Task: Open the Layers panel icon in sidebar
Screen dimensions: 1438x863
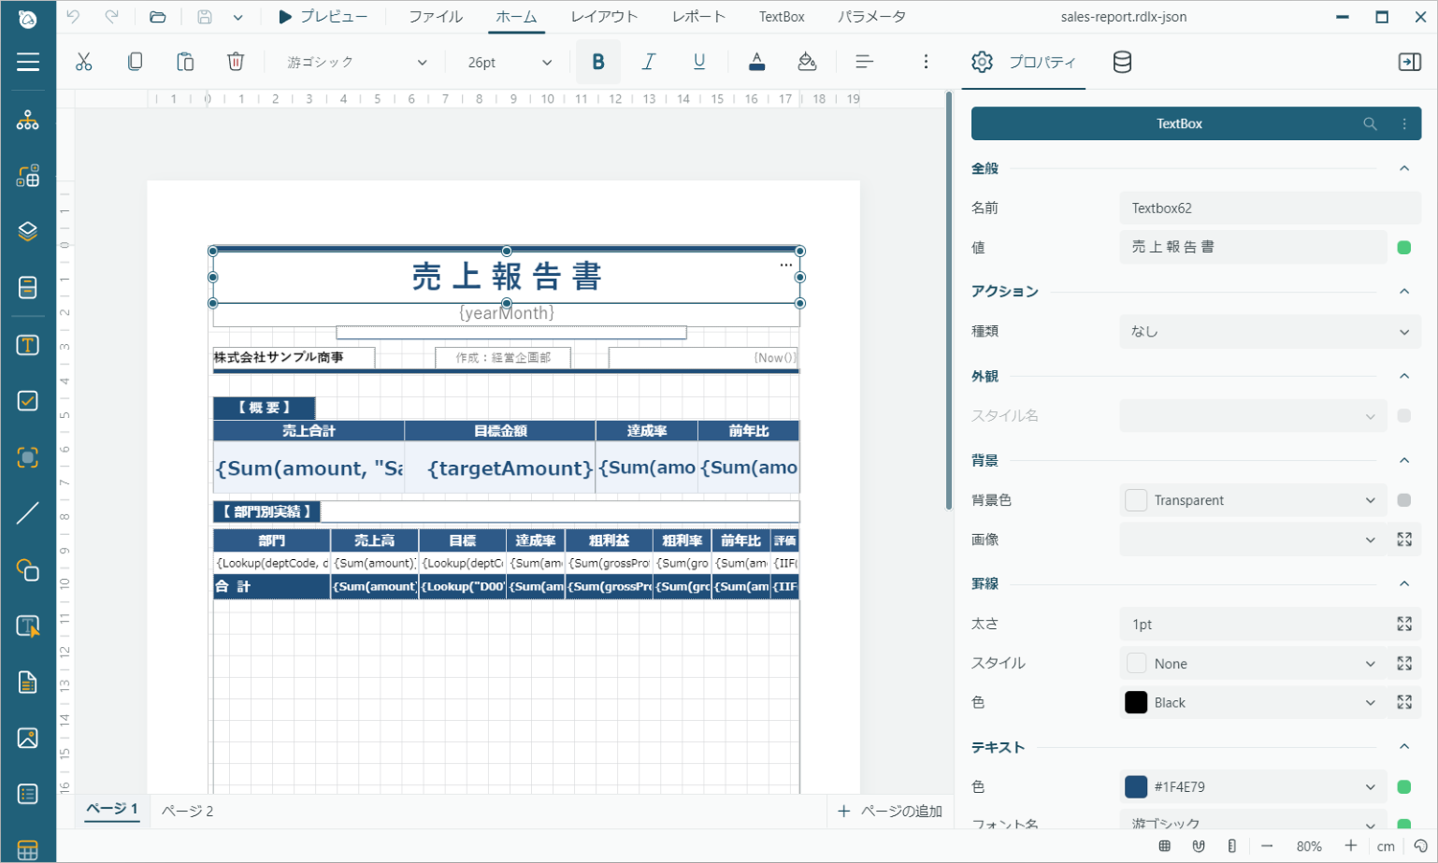Action: coord(28,231)
